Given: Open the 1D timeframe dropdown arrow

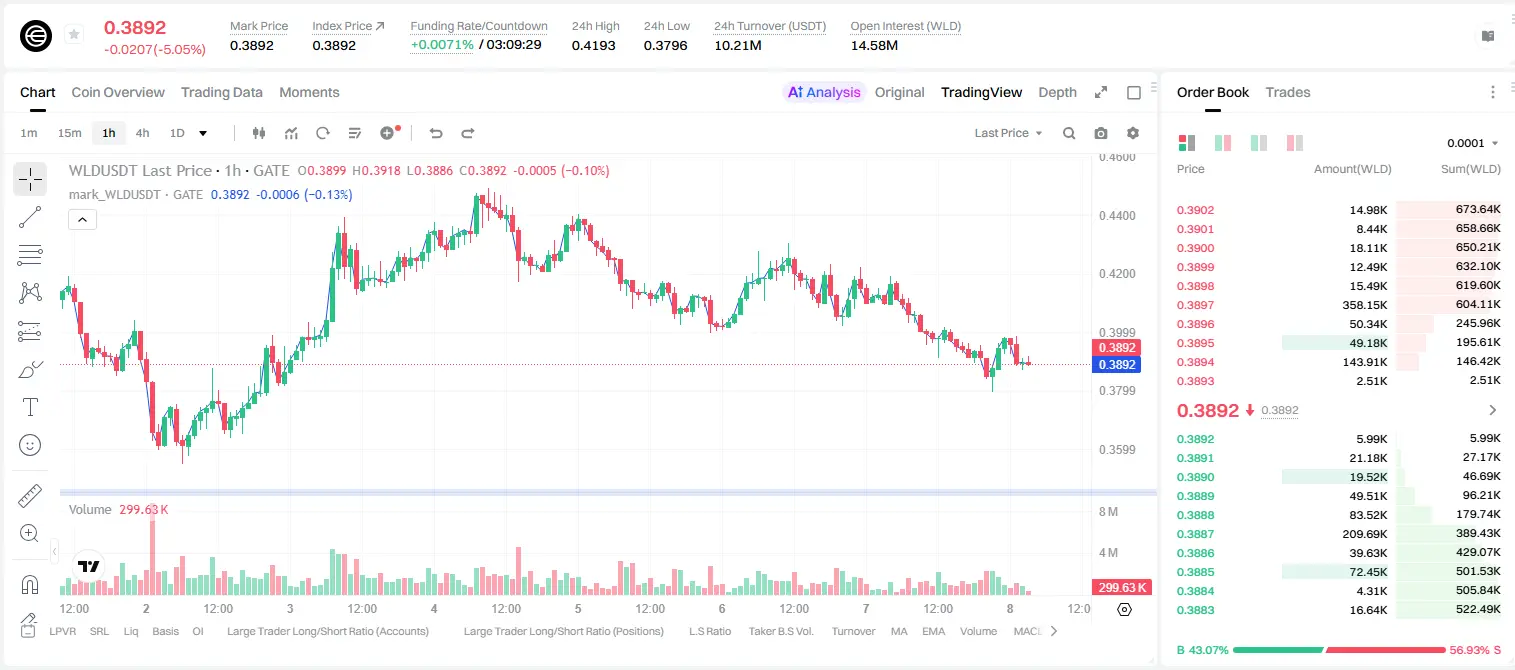Looking at the screenshot, I should pyautogui.click(x=203, y=133).
